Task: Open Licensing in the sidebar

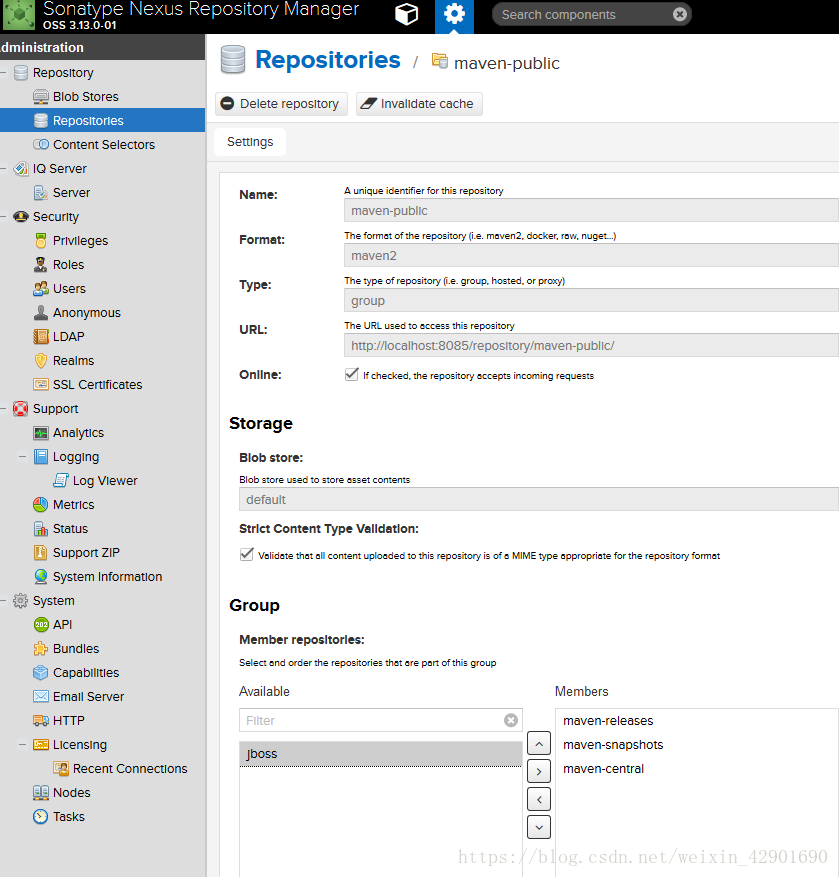Action: 79,744
